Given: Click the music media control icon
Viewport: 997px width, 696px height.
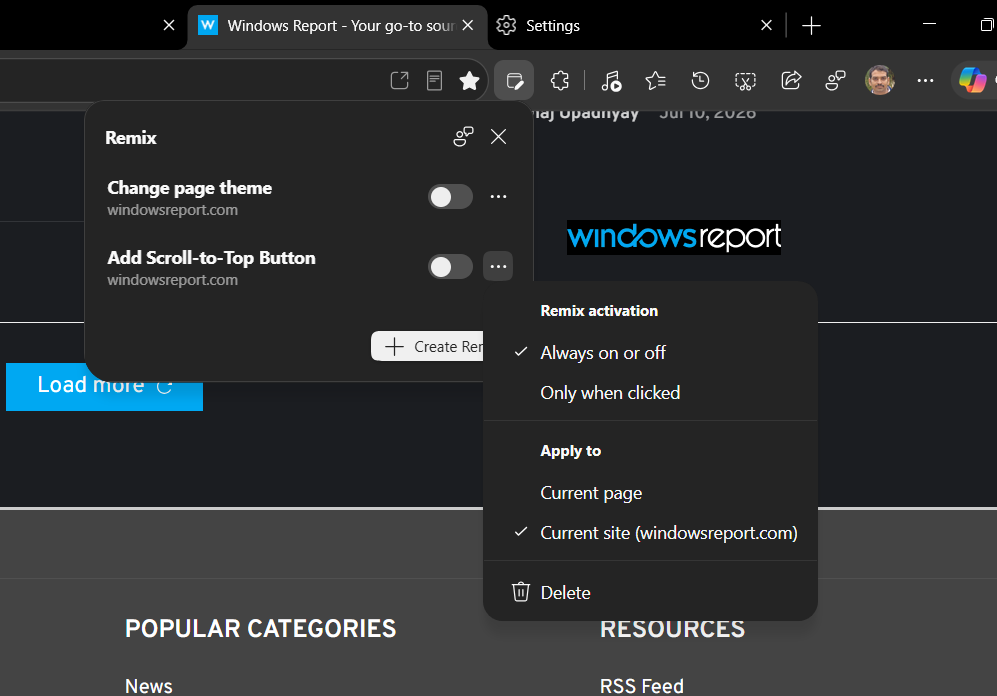Looking at the screenshot, I should [x=611, y=81].
